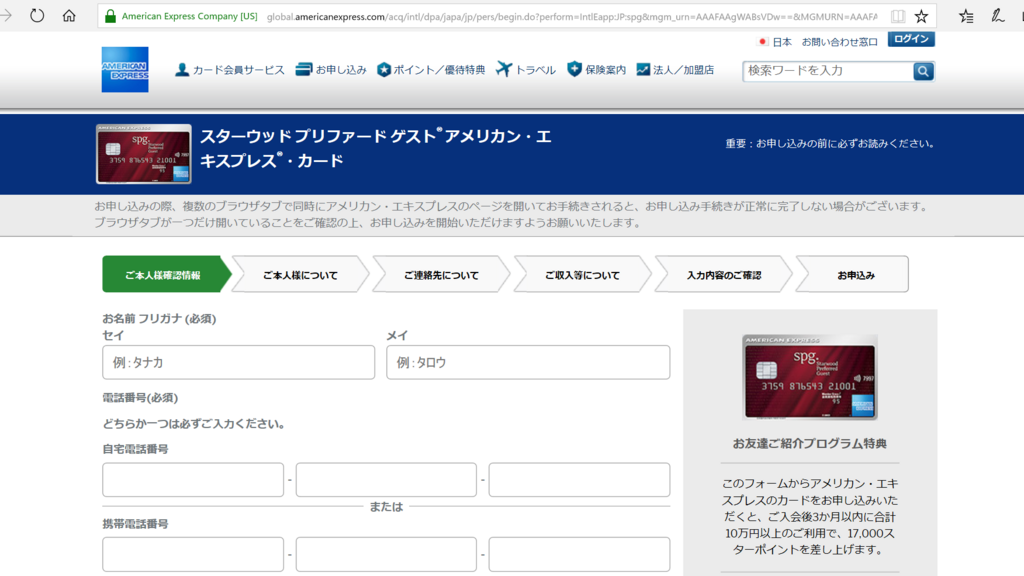Image resolution: width=1024 pixels, height=576 pixels.
Task: Open ポイント／優待特典 menu
Action: point(431,70)
